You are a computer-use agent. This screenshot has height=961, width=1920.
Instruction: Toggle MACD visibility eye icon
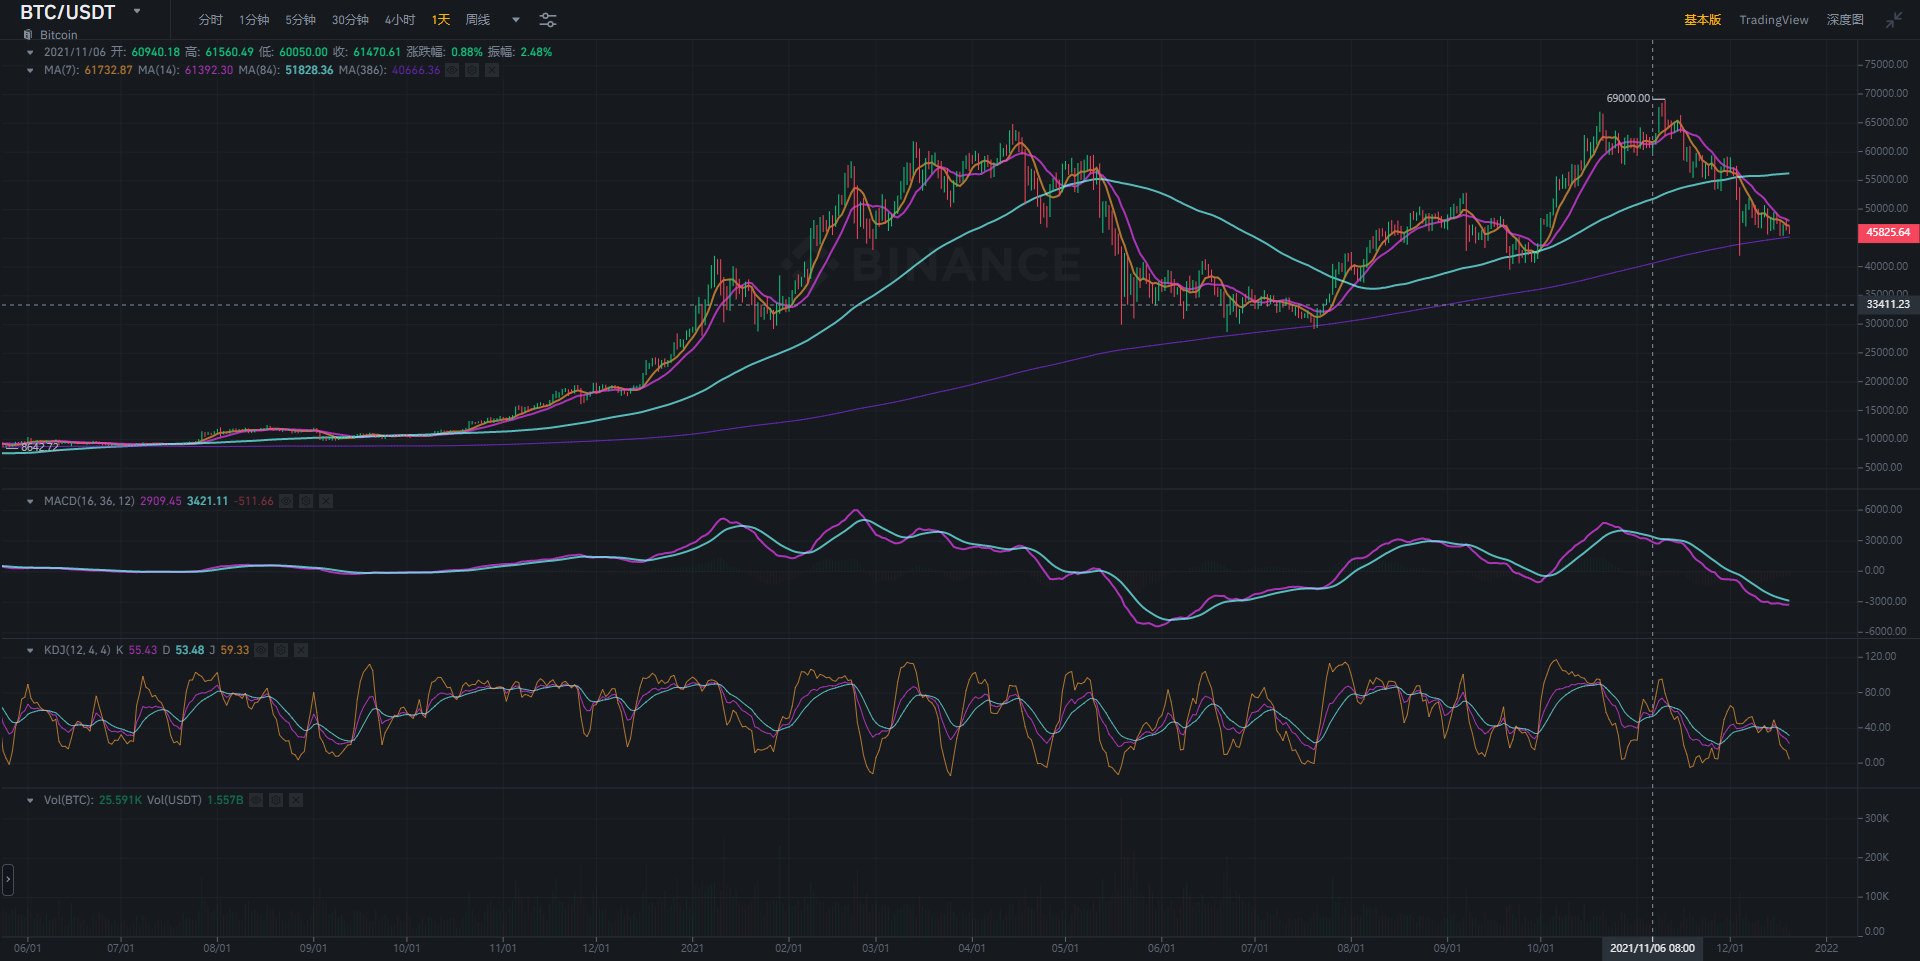click(x=286, y=501)
